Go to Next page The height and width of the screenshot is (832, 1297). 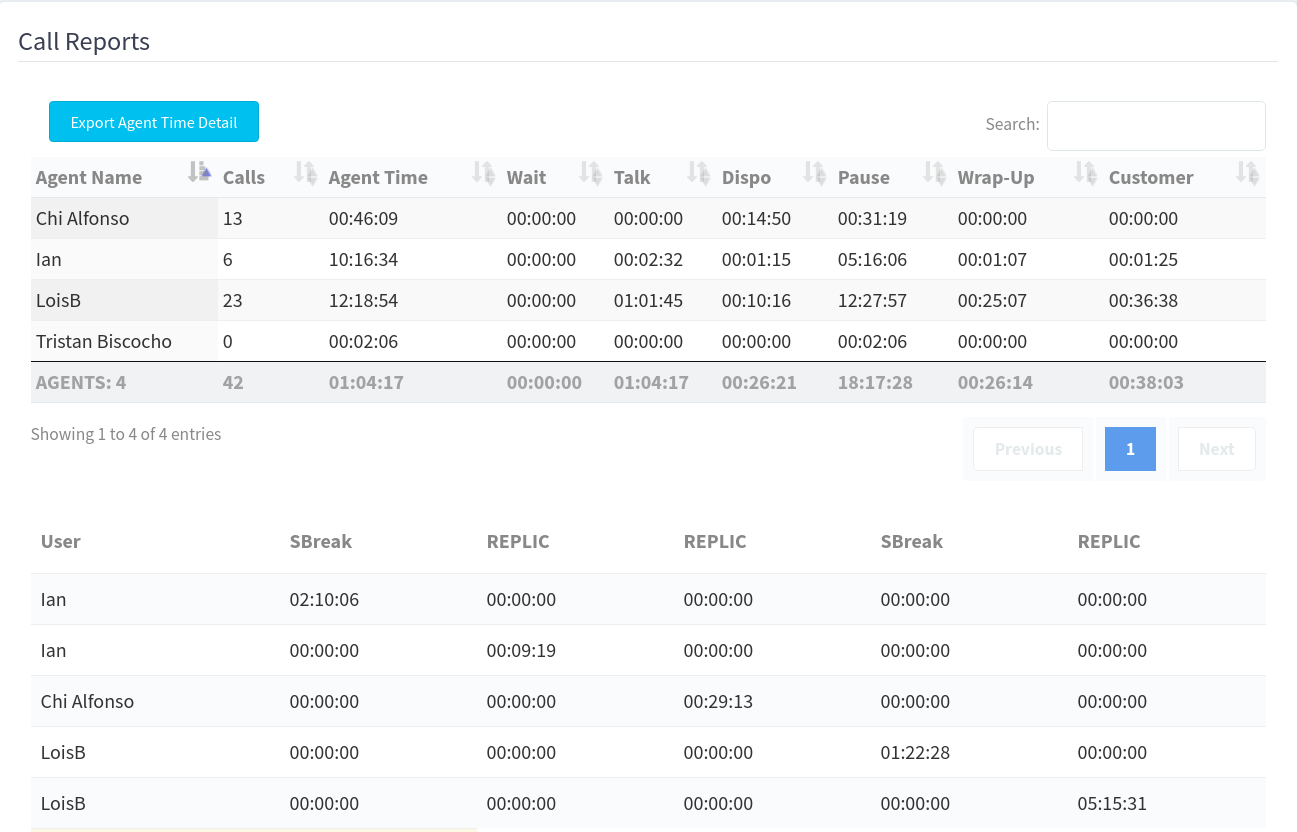point(1217,449)
